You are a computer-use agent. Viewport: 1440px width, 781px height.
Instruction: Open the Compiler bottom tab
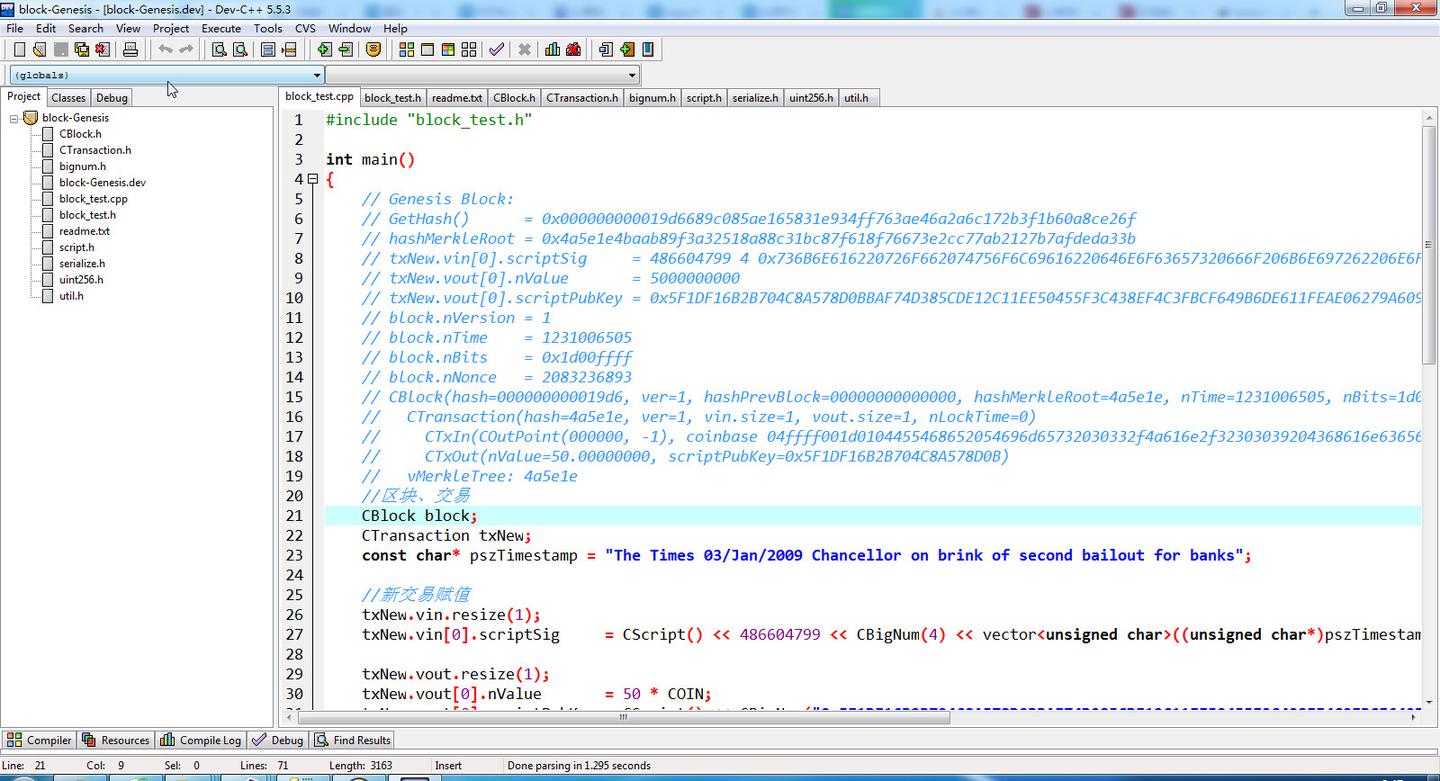pyautogui.click(x=39, y=740)
